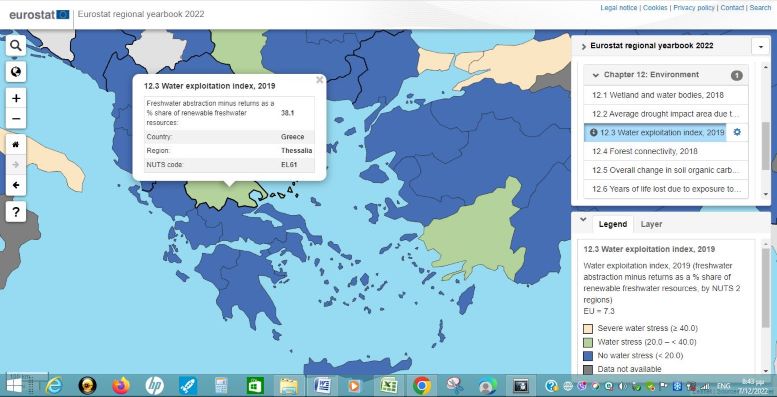Click the globe basemap icon

pos(16,72)
